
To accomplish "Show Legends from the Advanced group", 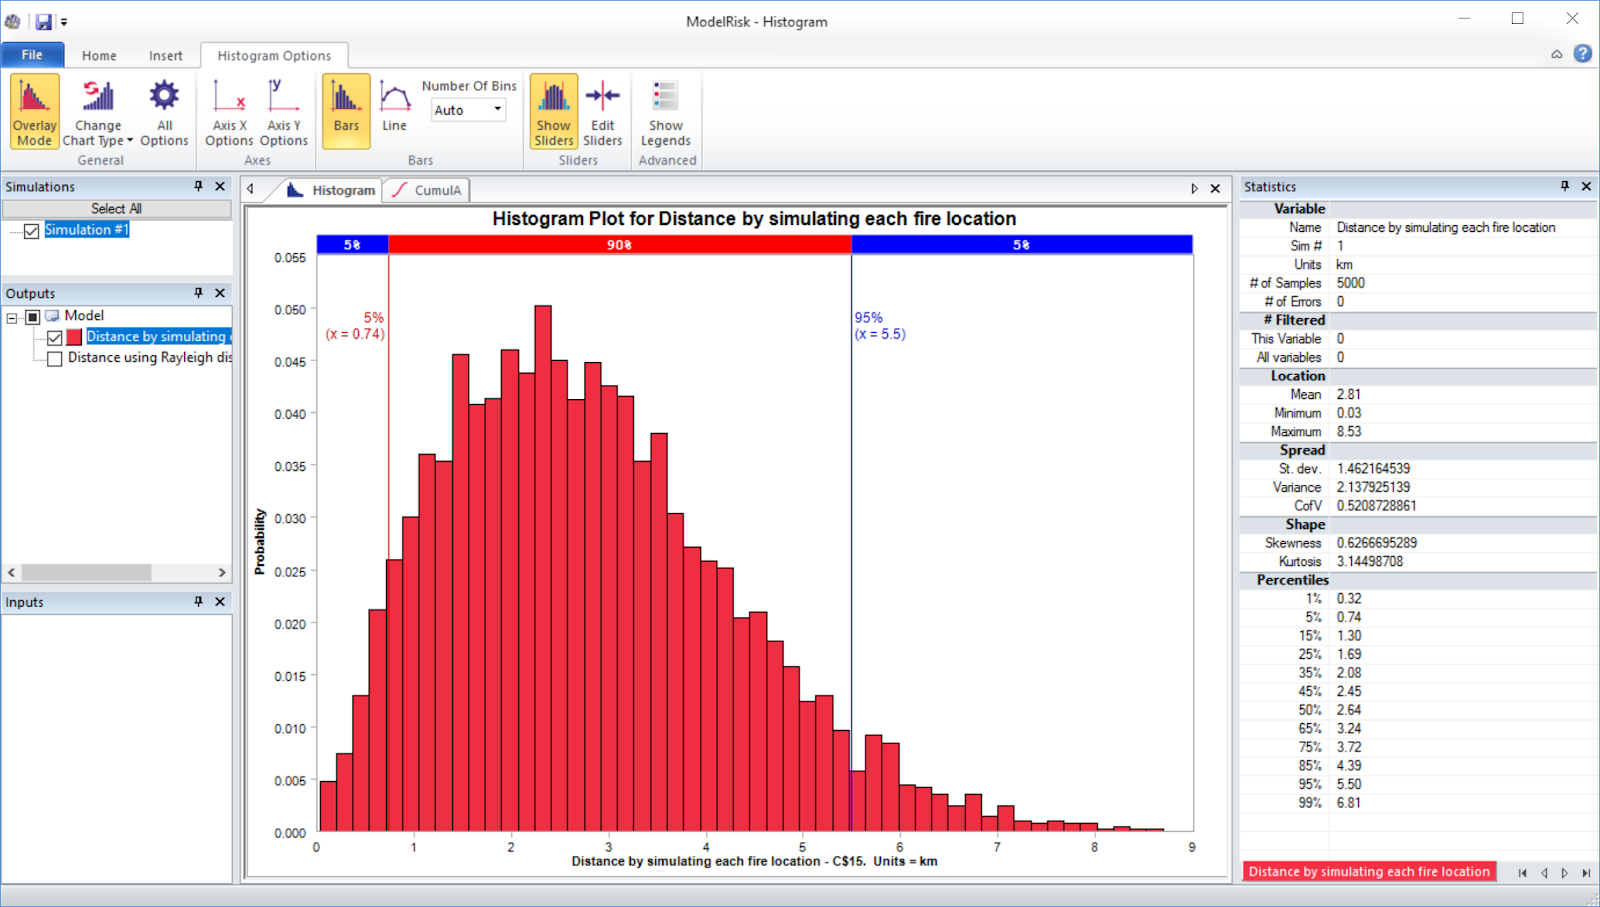I will click(665, 110).
